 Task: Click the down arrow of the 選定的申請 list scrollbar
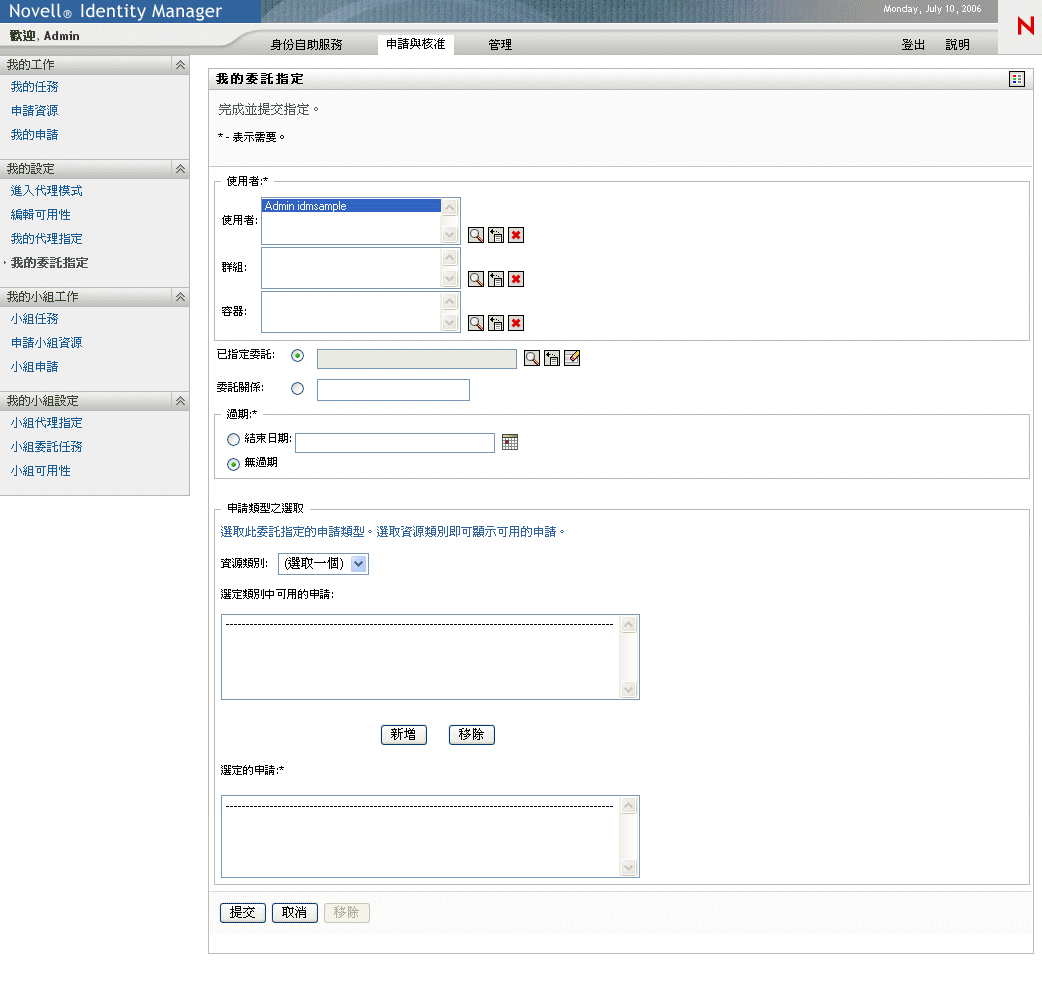(629, 868)
